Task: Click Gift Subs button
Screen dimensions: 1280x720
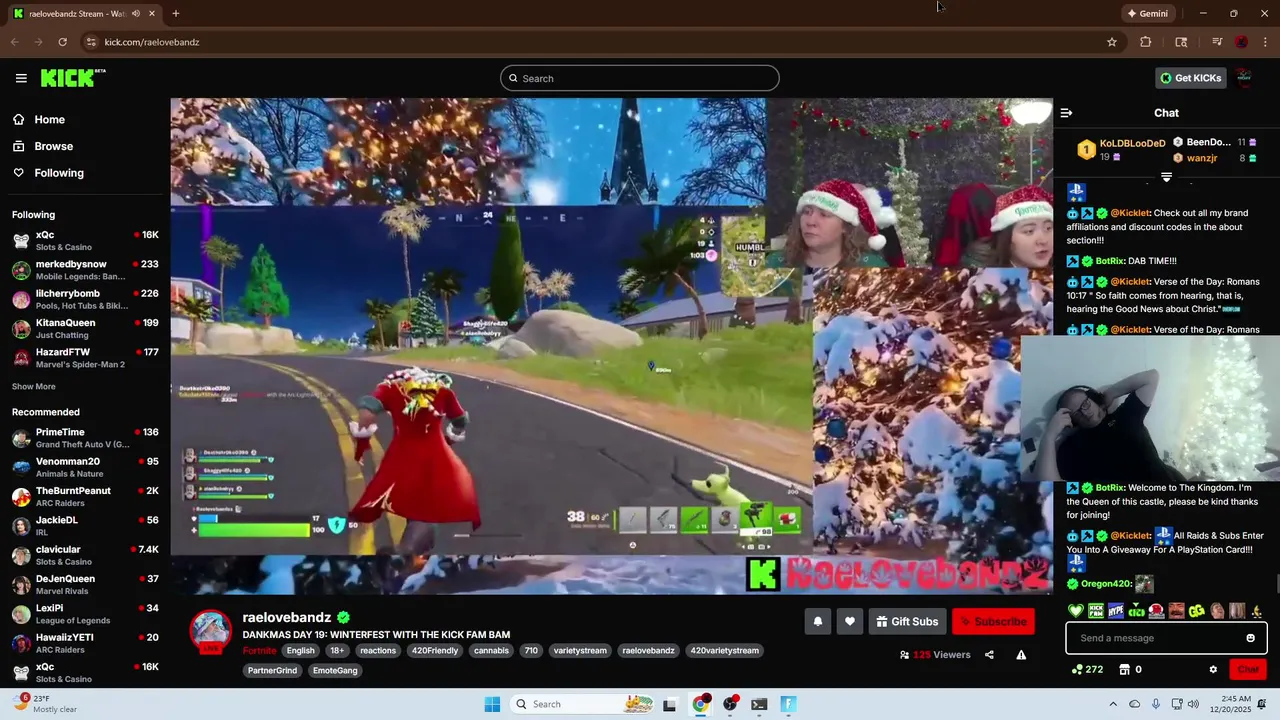Action: coord(907,621)
